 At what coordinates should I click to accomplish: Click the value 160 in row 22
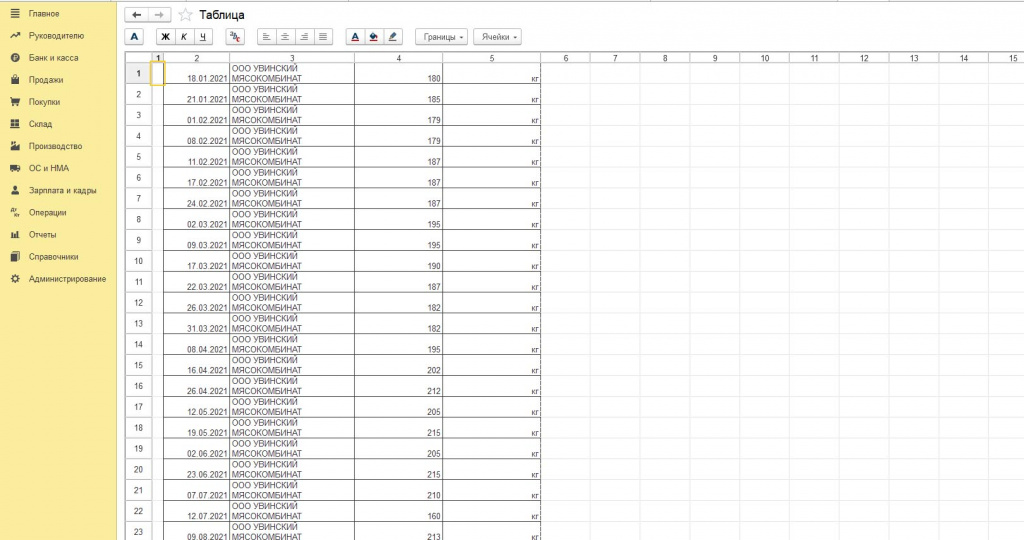click(398, 511)
